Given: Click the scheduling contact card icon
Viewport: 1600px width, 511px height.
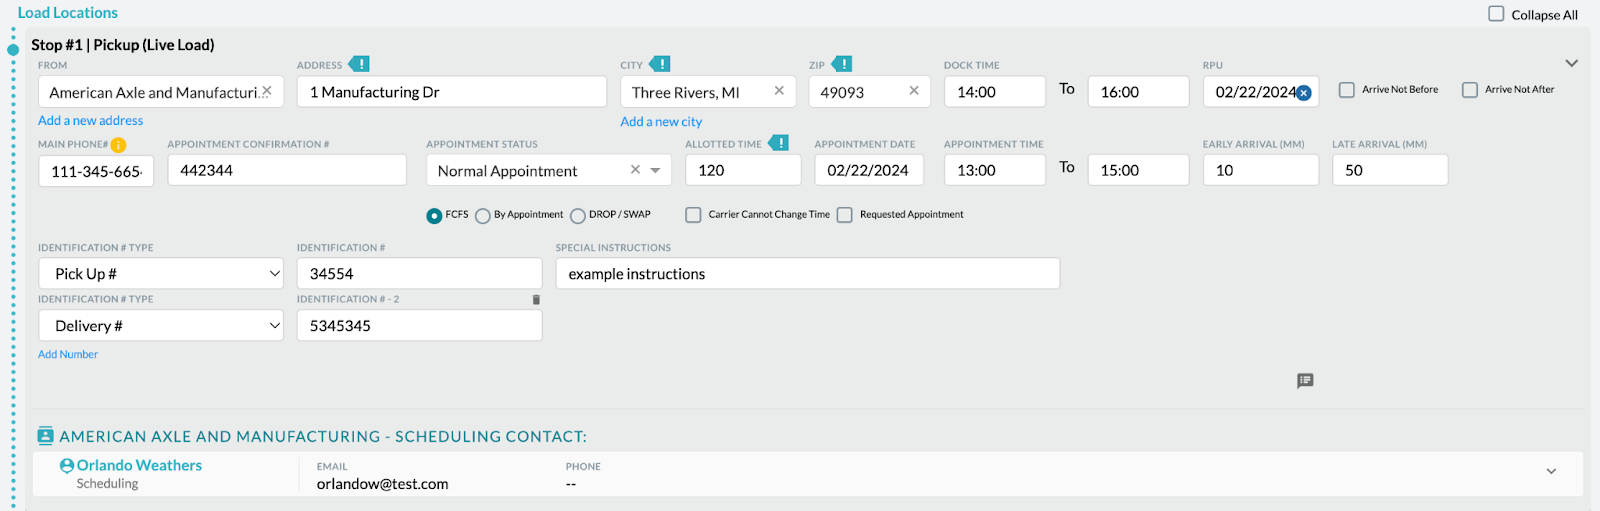Looking at the screenshot, I should coord(45,436).
